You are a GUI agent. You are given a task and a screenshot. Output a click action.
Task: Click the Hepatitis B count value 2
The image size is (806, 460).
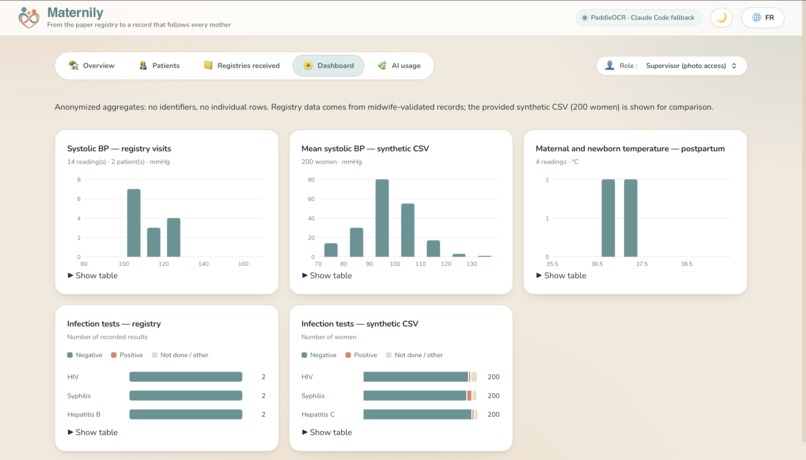pos(263,414)
